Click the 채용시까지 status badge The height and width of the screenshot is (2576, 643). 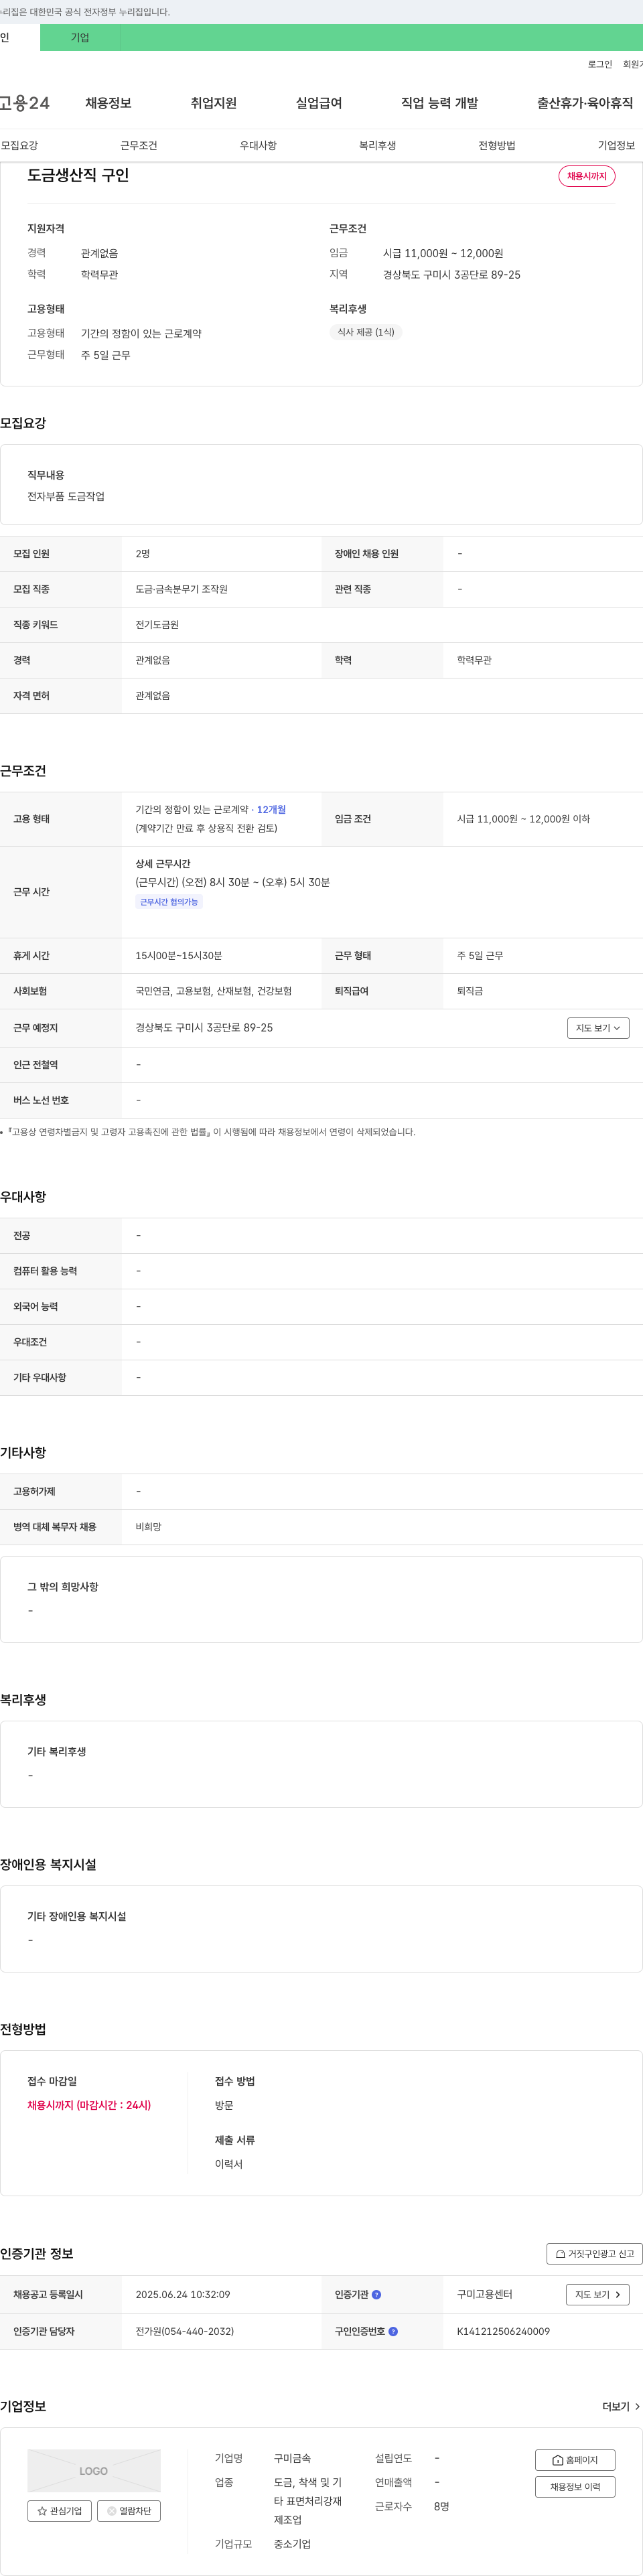pos(587,176)
